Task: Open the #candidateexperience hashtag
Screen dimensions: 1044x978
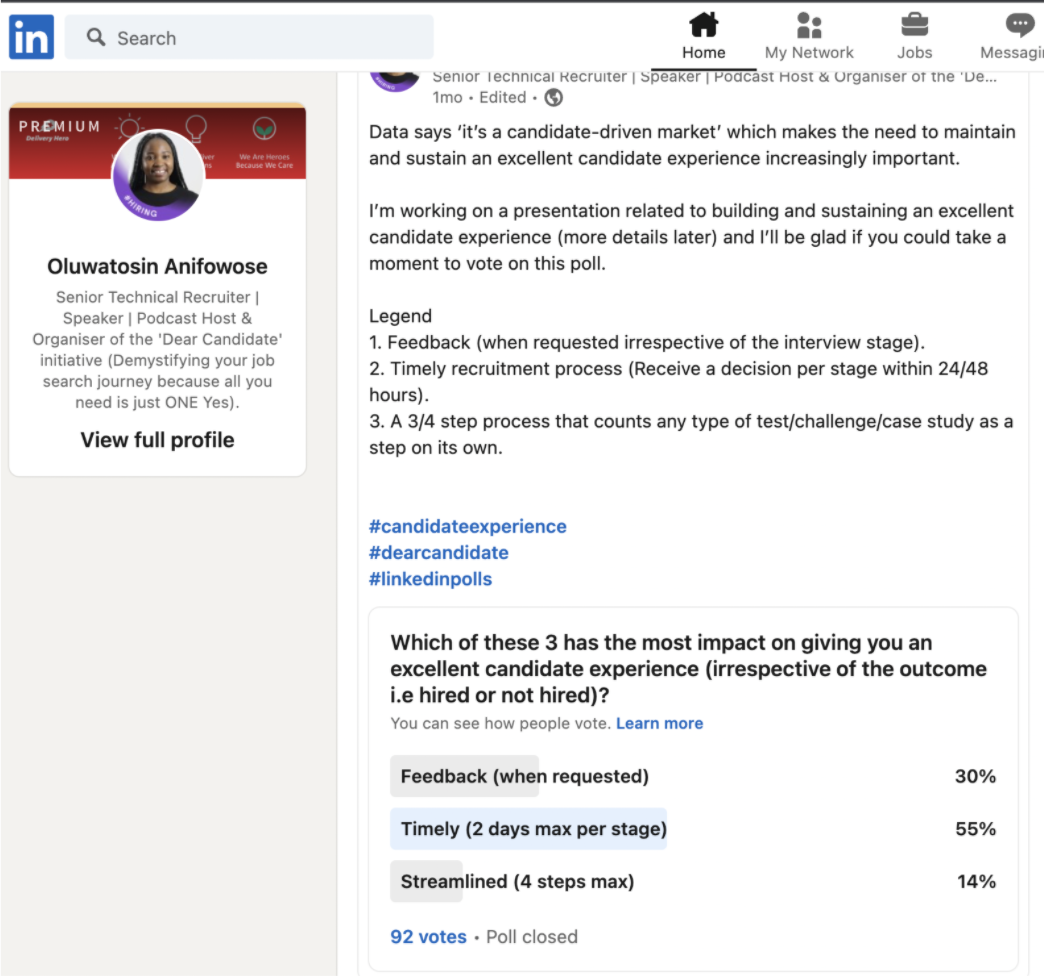Action: pyautogui.click(x=467, y=527)
